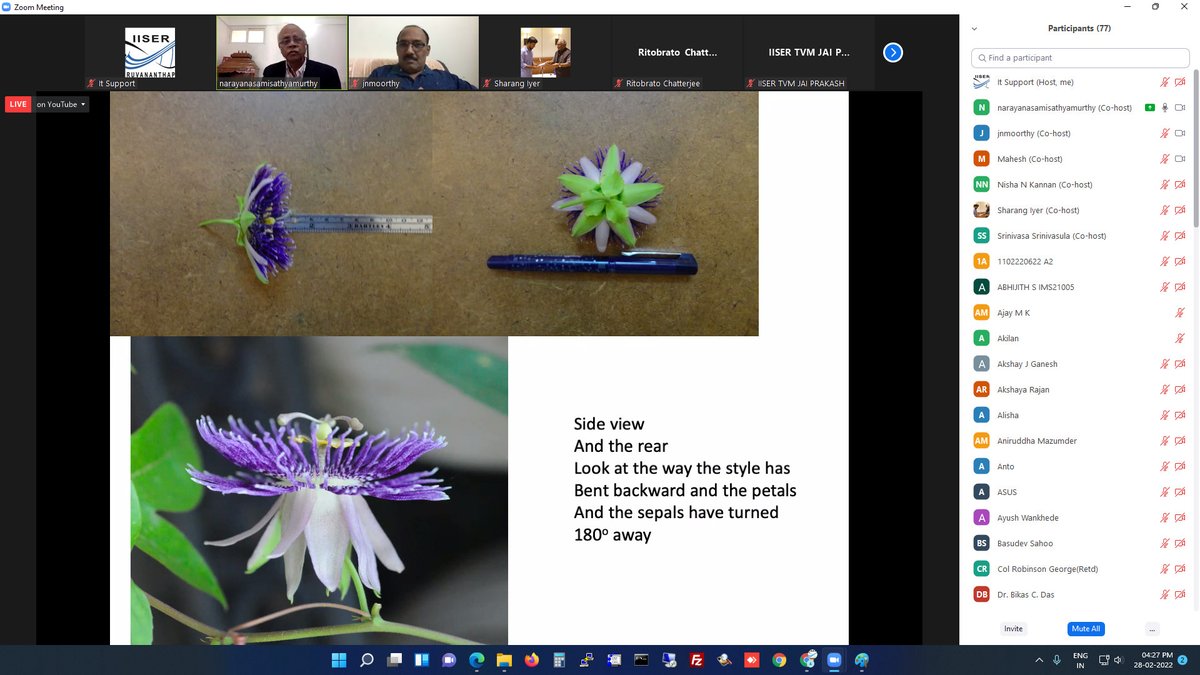
Task: Click the blue Zoom app icon in the taskbar
Action: pos(833,660)
